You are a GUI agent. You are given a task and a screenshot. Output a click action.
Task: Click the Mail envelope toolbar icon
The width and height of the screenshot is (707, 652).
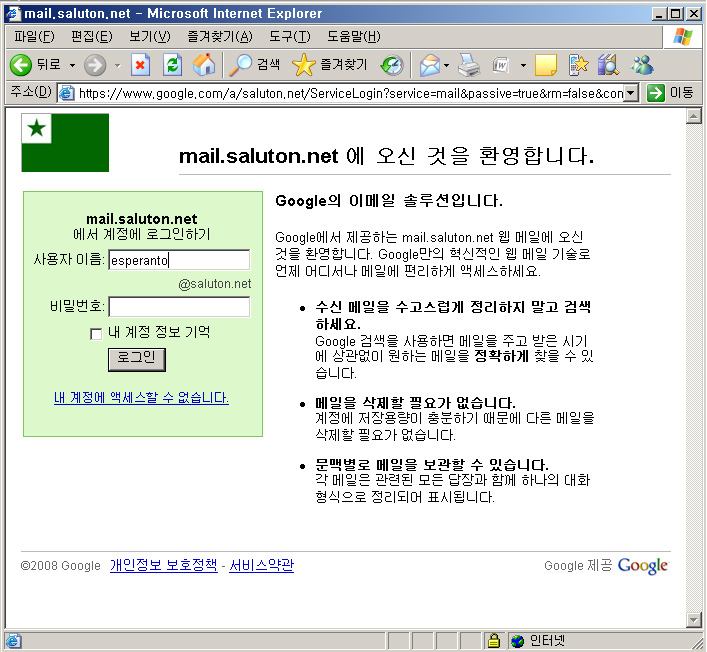coord(430,65)
